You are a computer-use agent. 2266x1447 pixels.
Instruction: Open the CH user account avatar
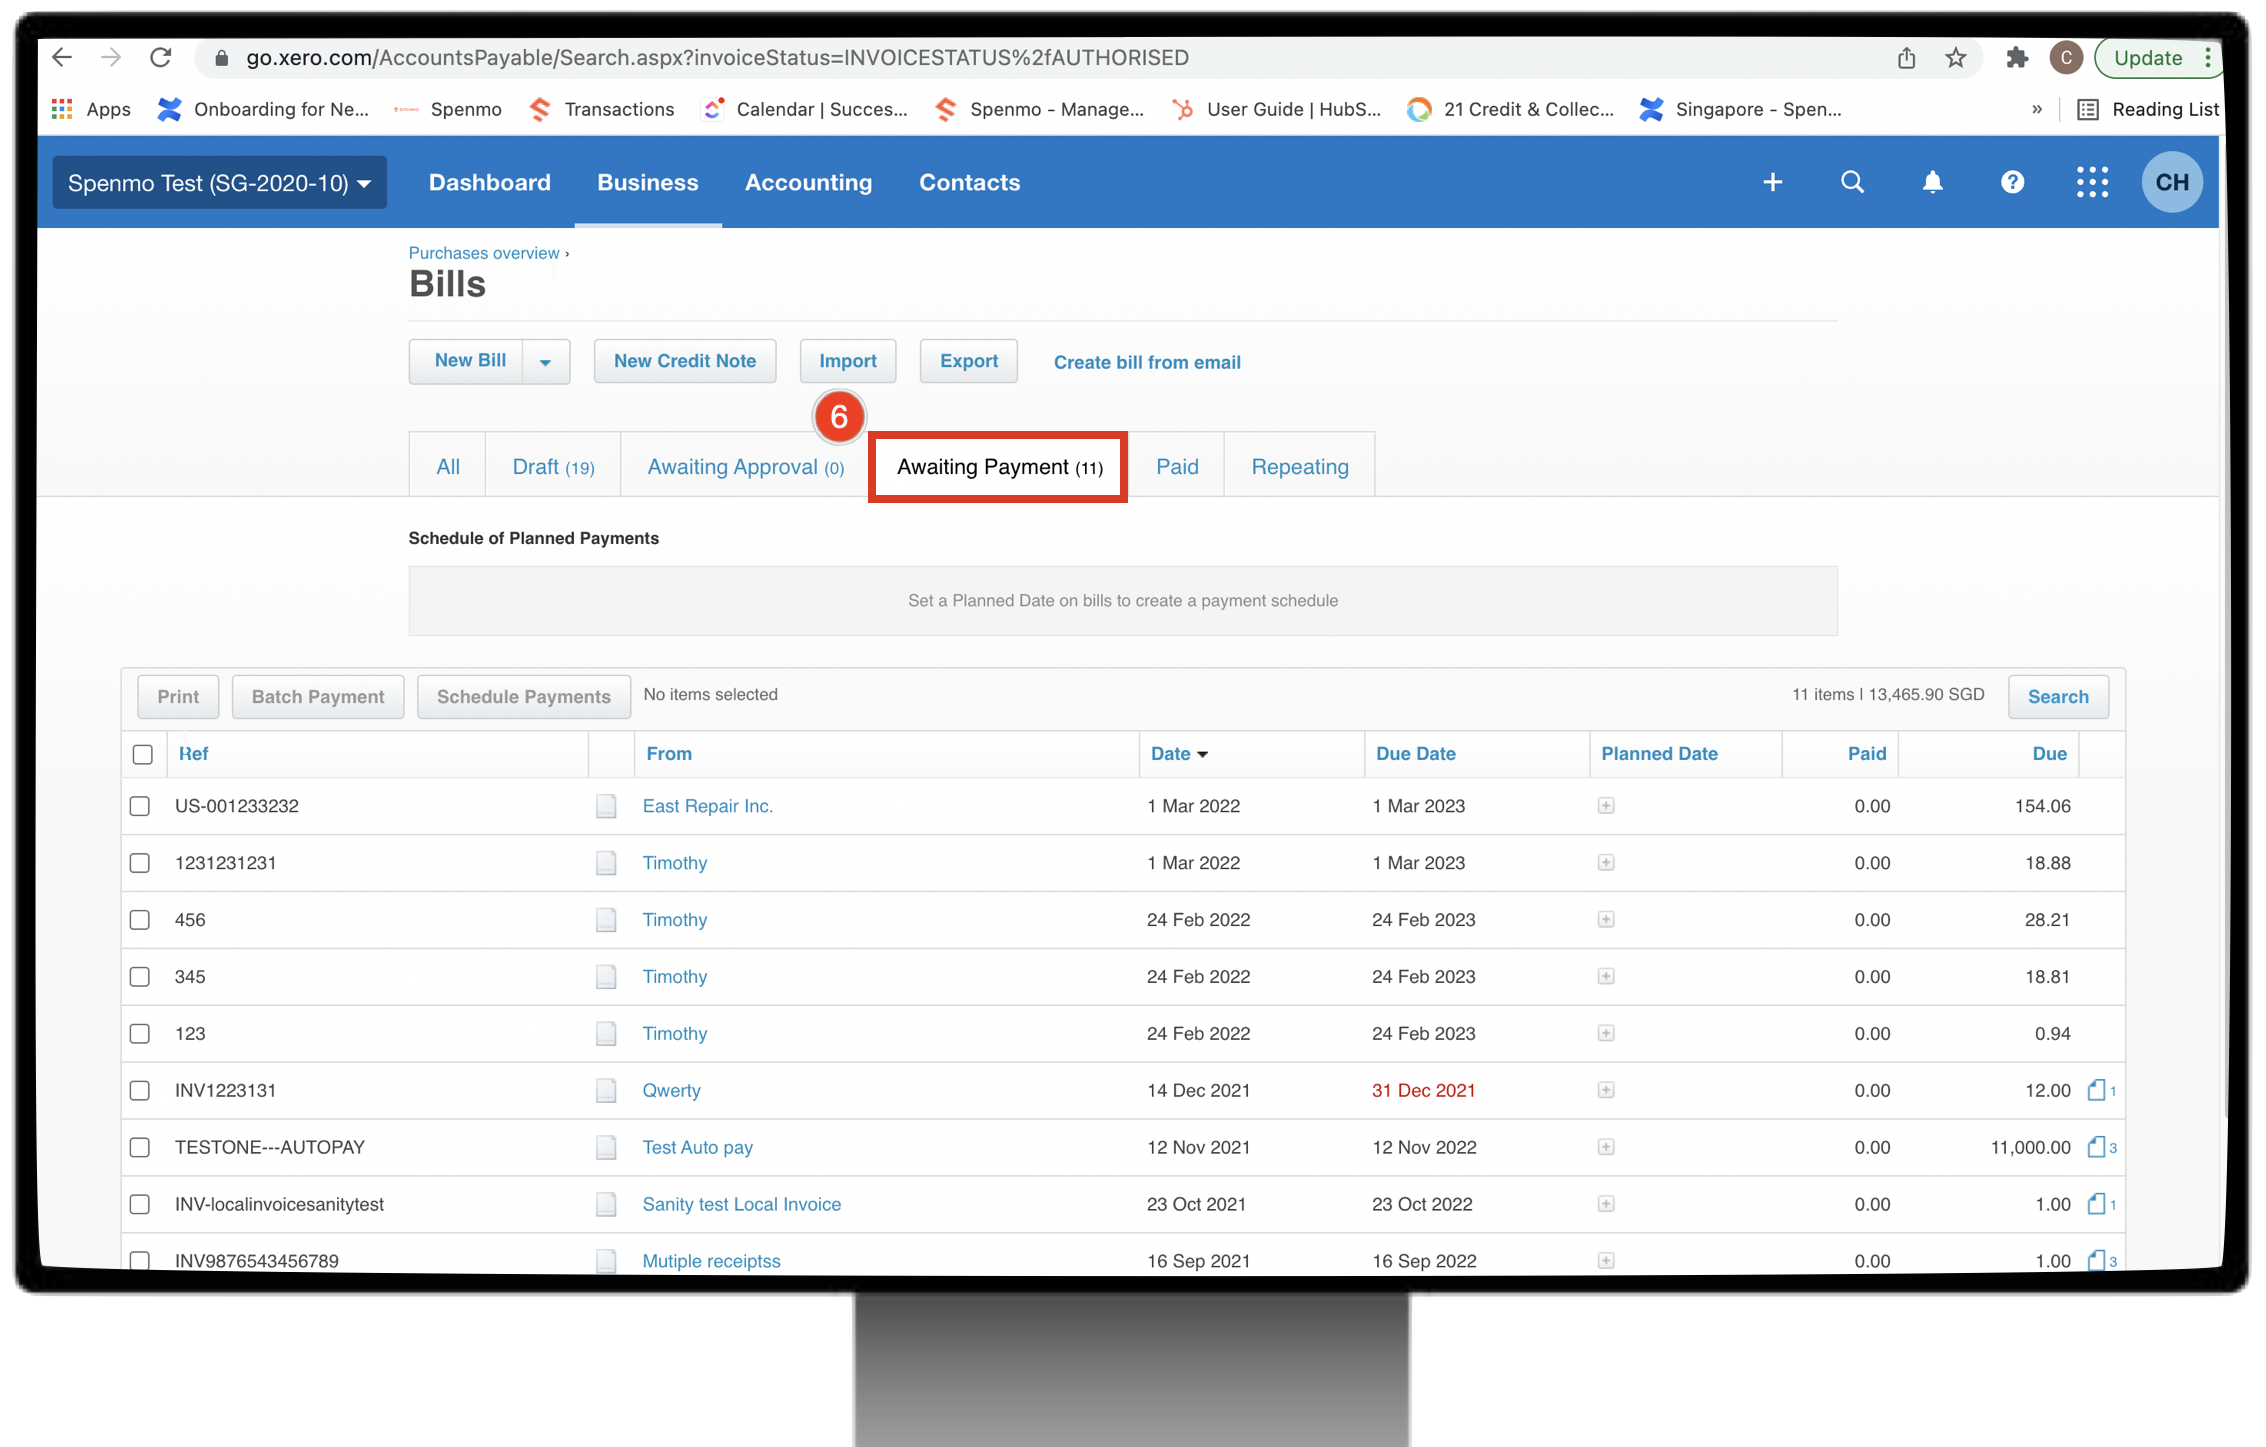(x=2172, y=182)
